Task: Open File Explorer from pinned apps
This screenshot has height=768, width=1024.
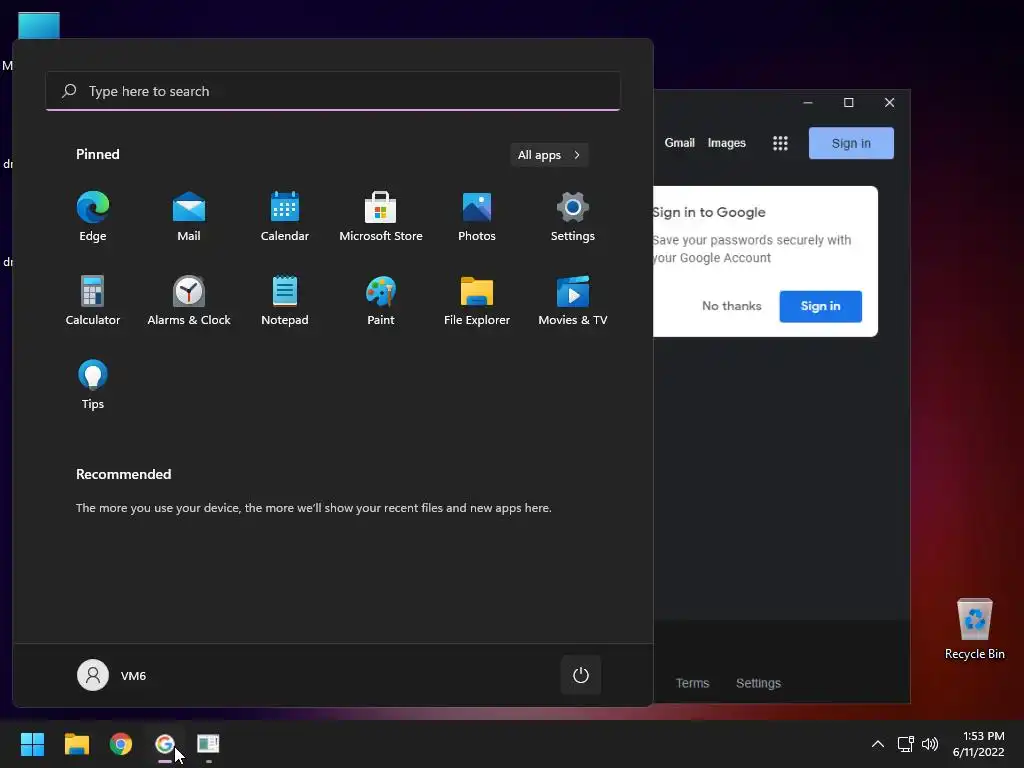Action: point(477,300)
